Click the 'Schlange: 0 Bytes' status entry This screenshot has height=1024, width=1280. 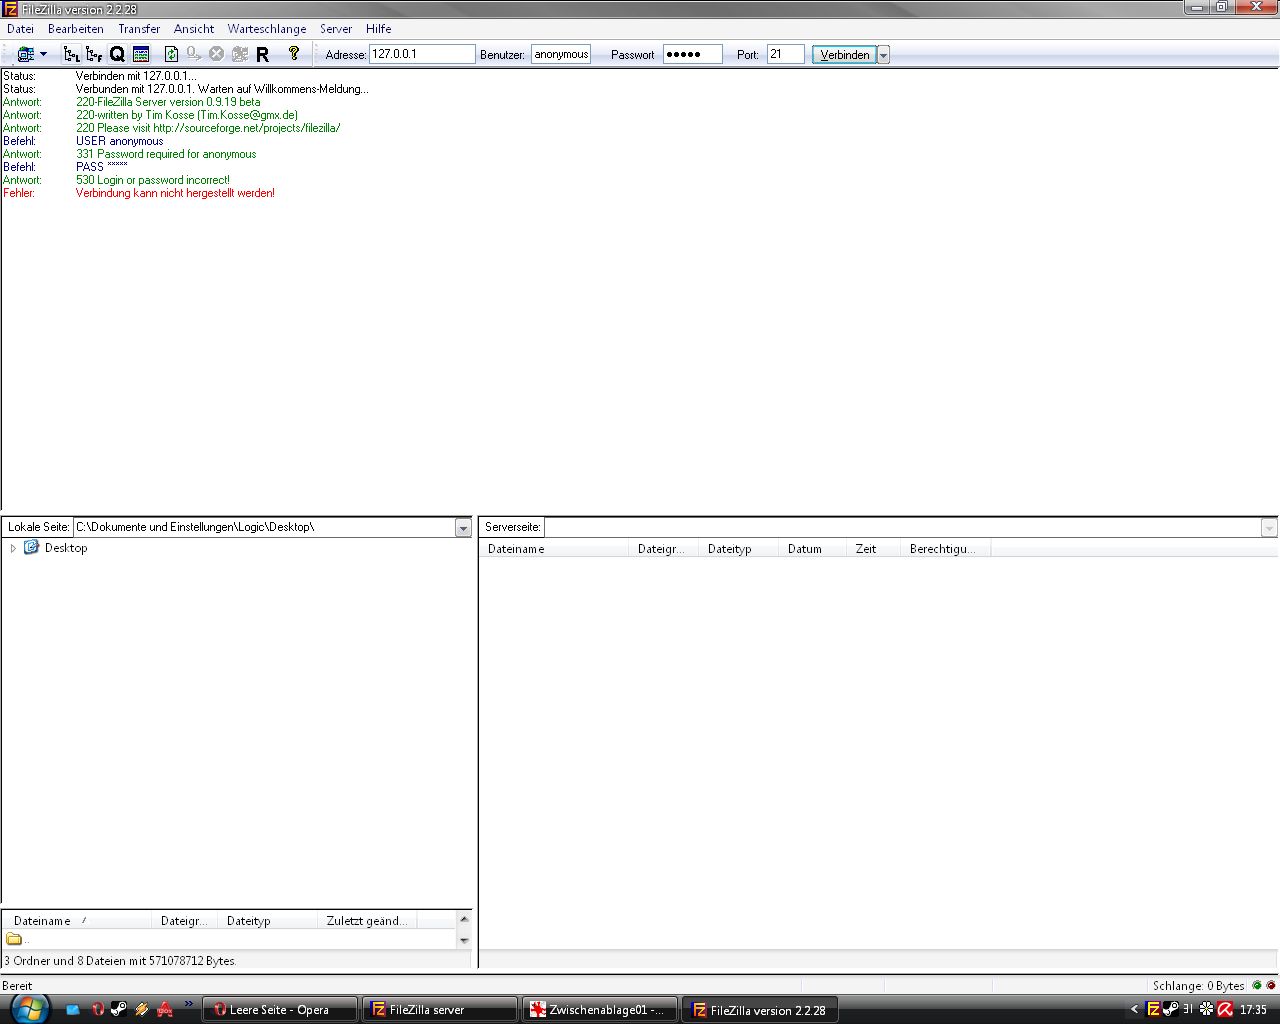(1198, 986)
